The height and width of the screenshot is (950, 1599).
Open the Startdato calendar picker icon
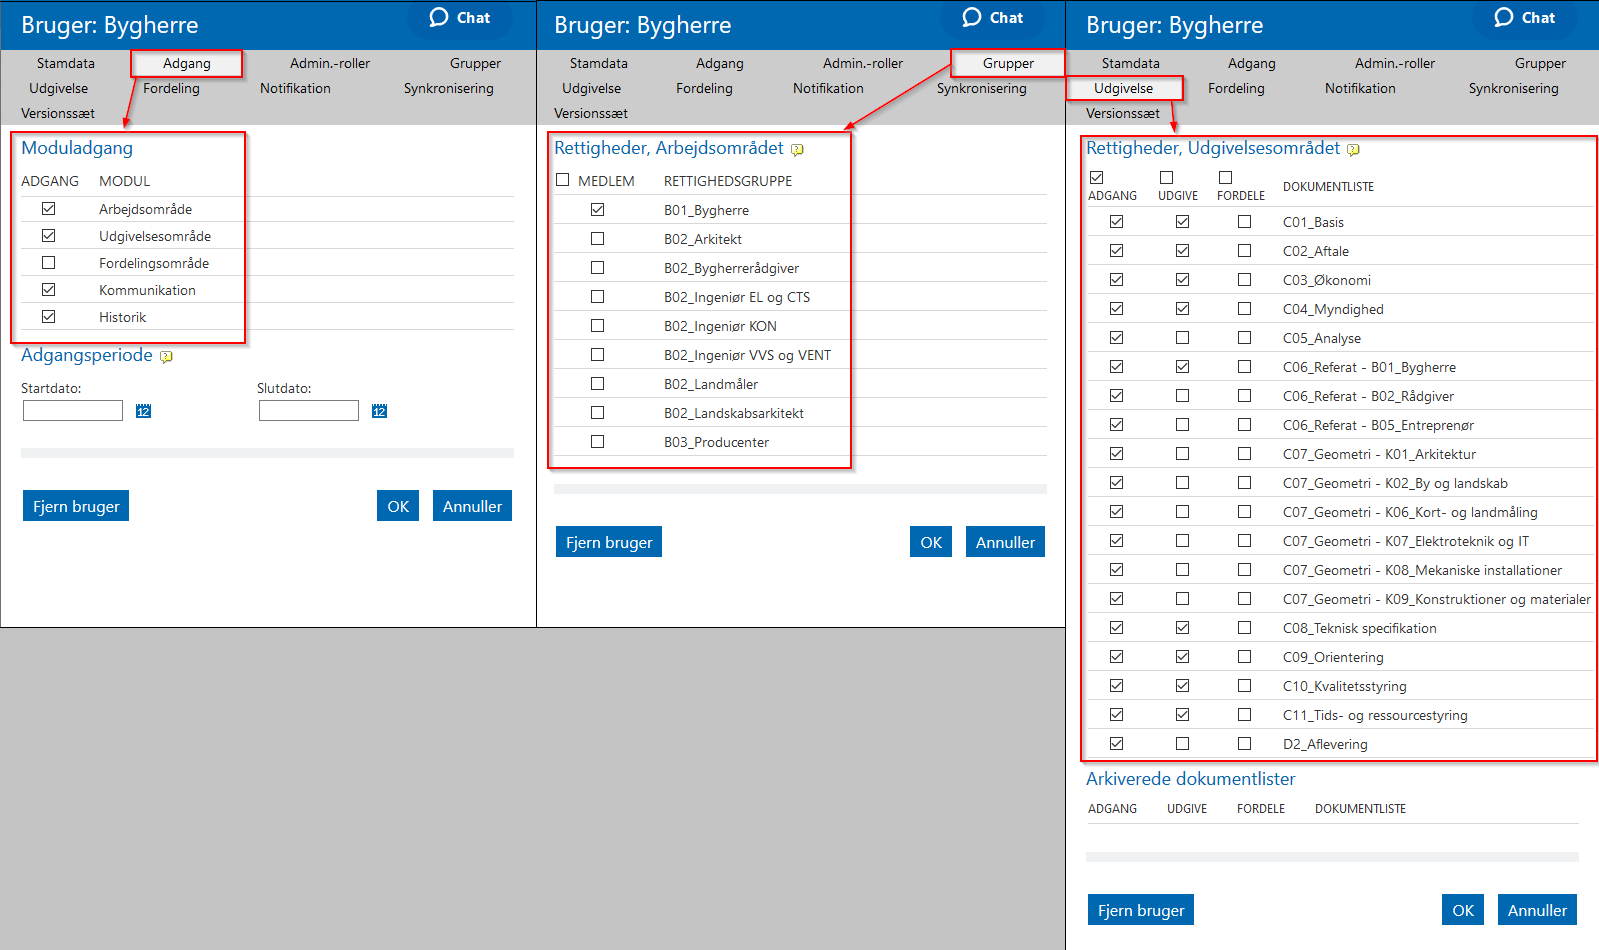click(x=143, y=411)
